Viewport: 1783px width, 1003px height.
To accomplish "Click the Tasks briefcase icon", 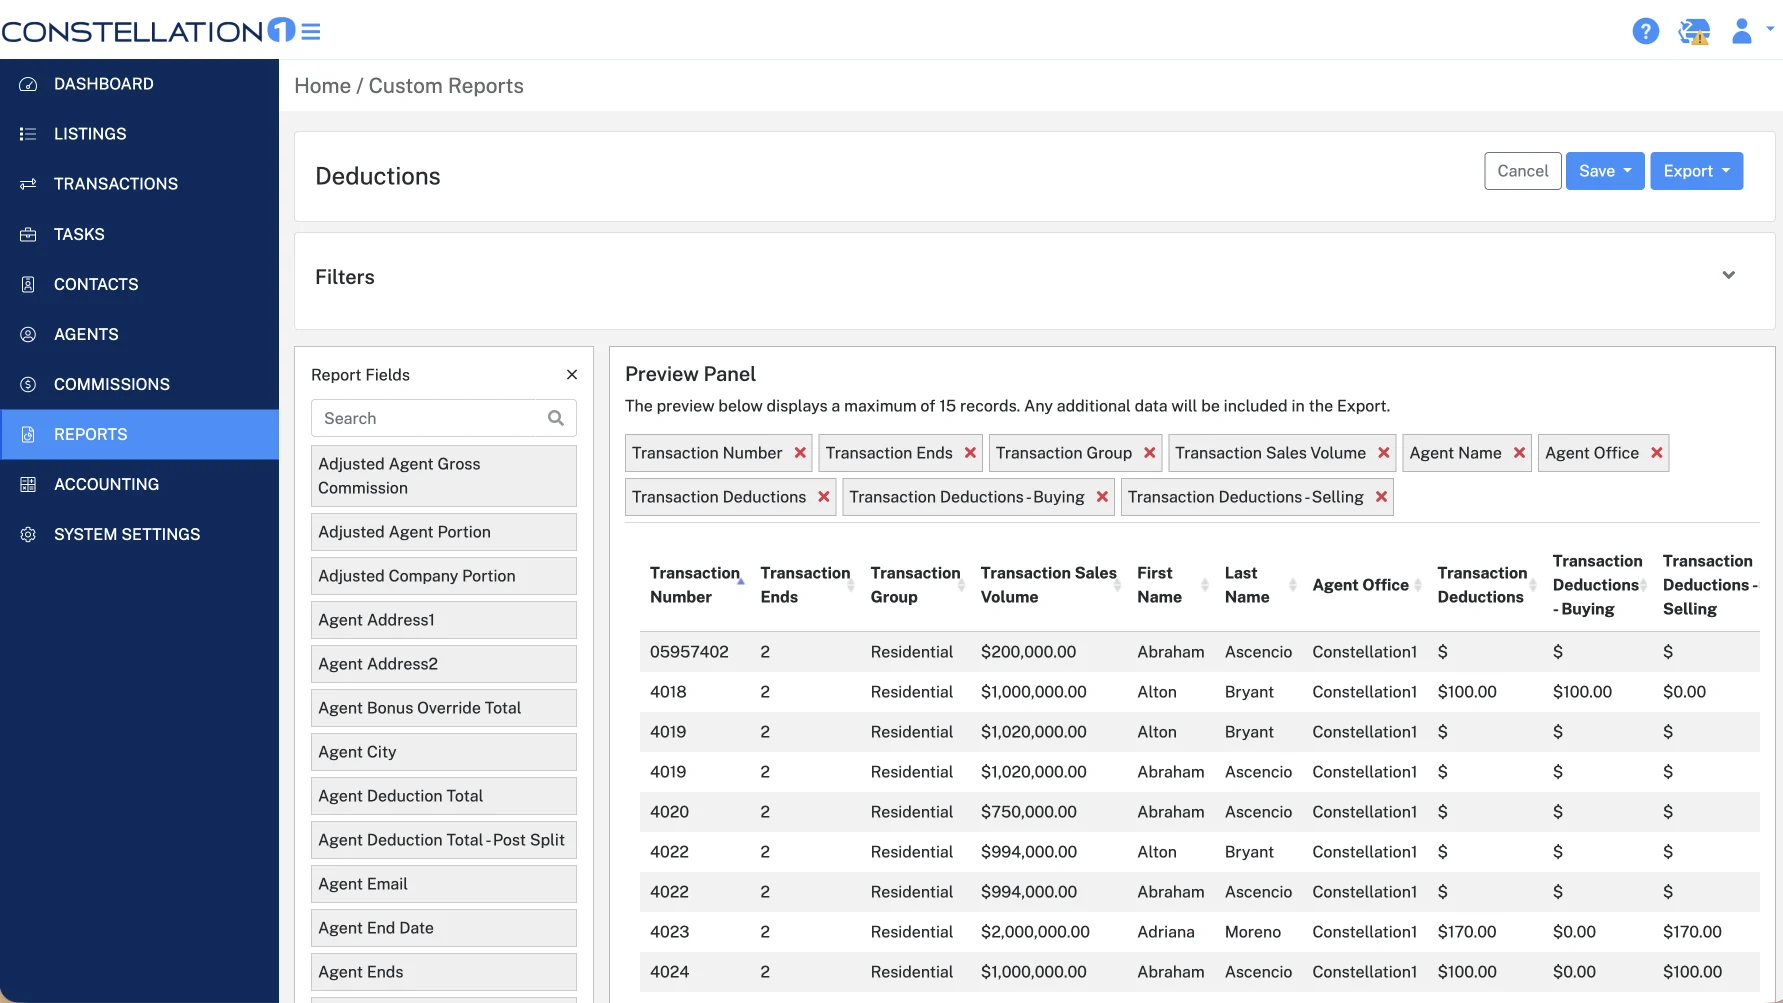I will tap(28, 234).
